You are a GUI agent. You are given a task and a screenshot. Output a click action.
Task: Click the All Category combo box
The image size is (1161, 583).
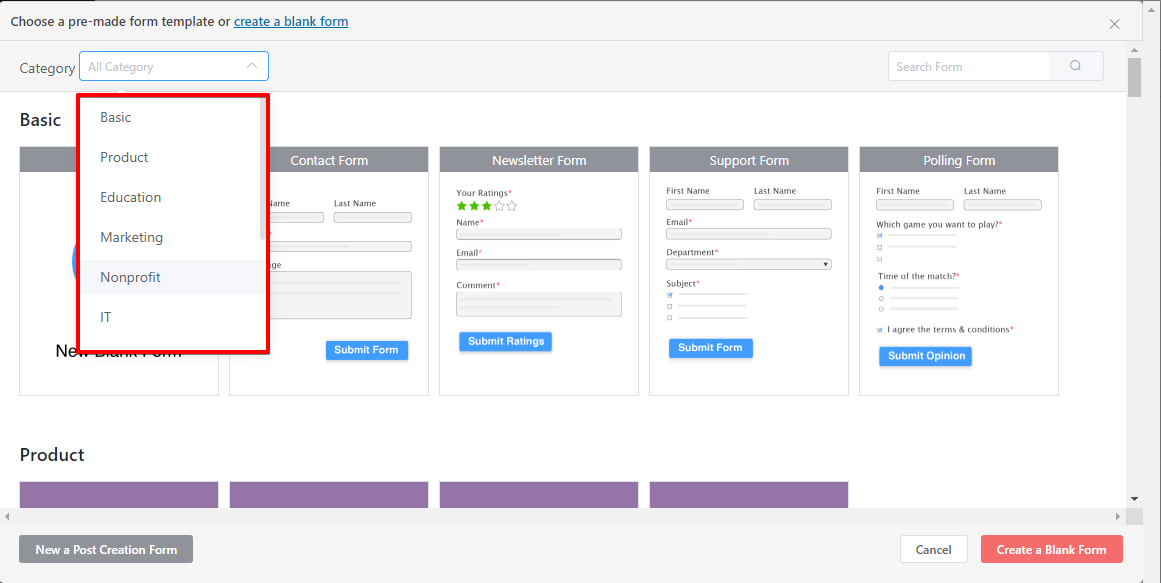[160, 65]
